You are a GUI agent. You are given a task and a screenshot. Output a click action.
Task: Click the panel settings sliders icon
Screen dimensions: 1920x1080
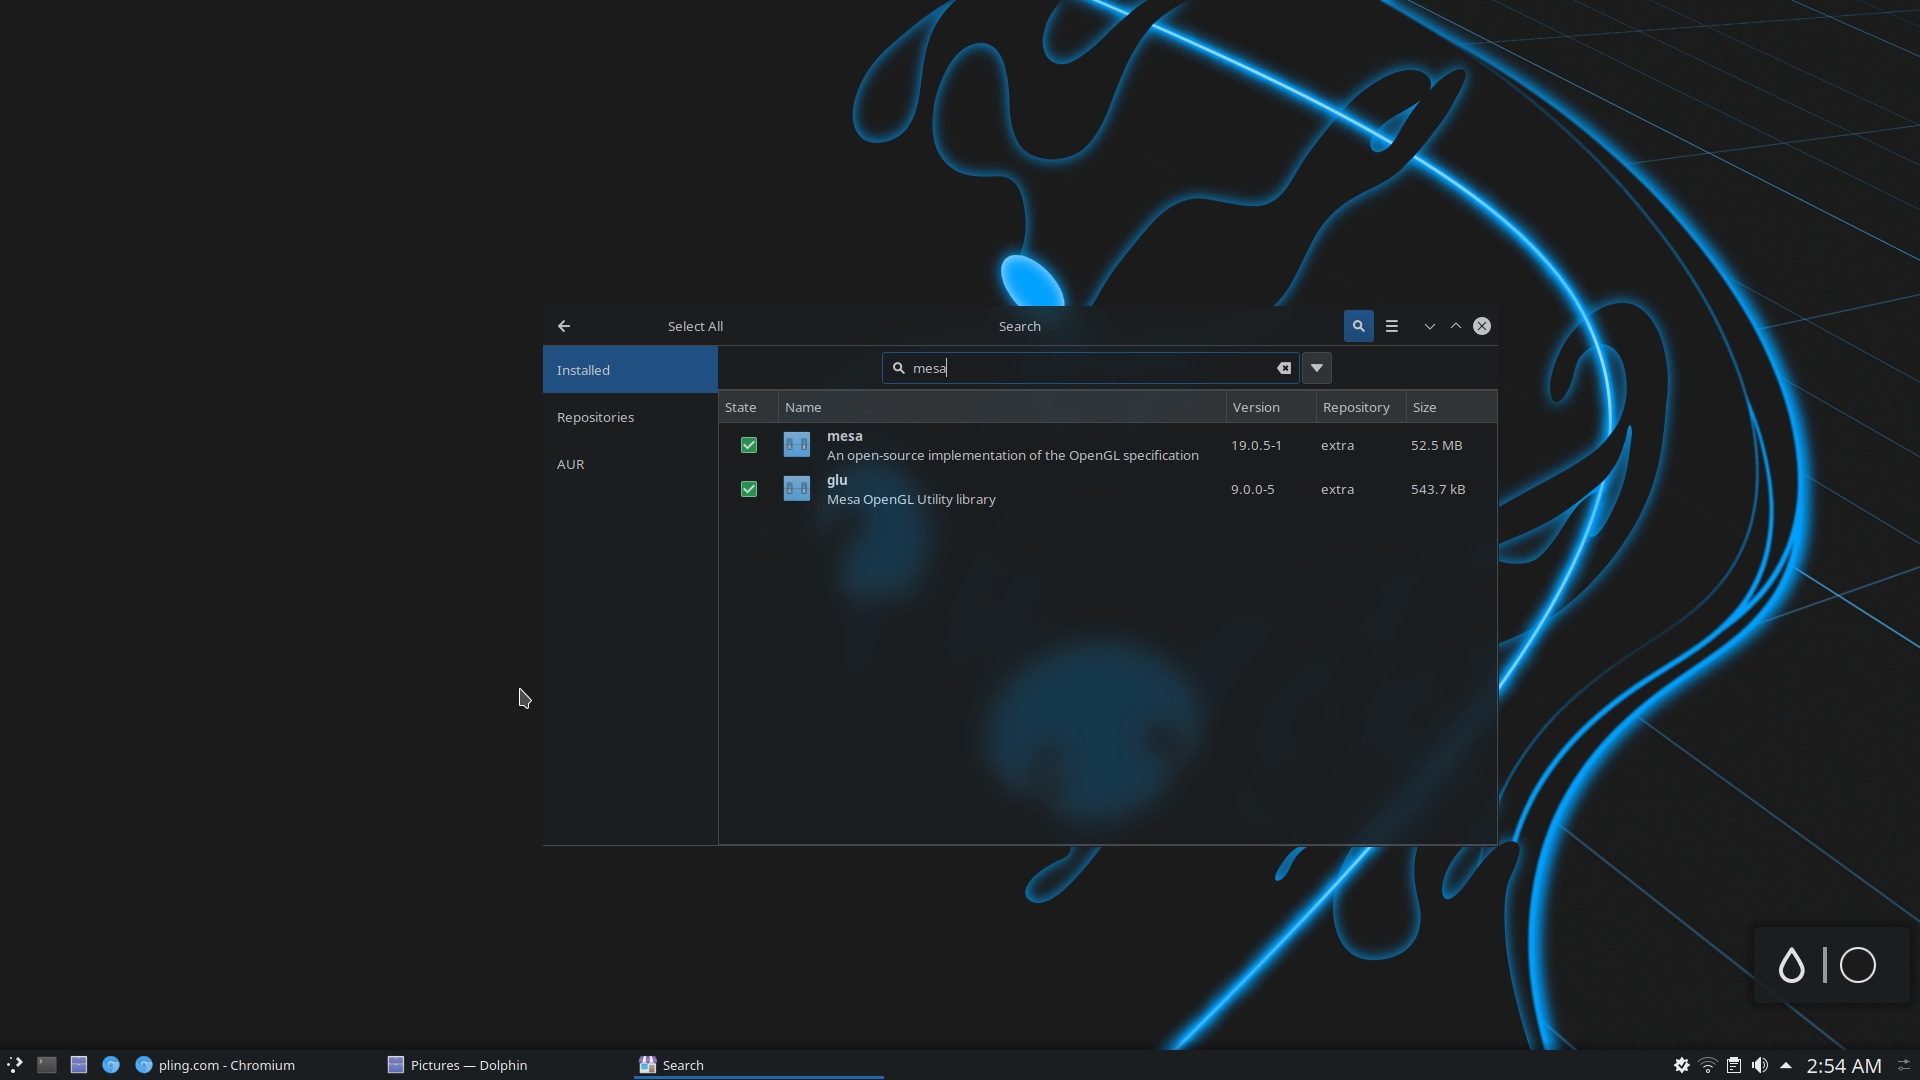click(1904, 1065)
